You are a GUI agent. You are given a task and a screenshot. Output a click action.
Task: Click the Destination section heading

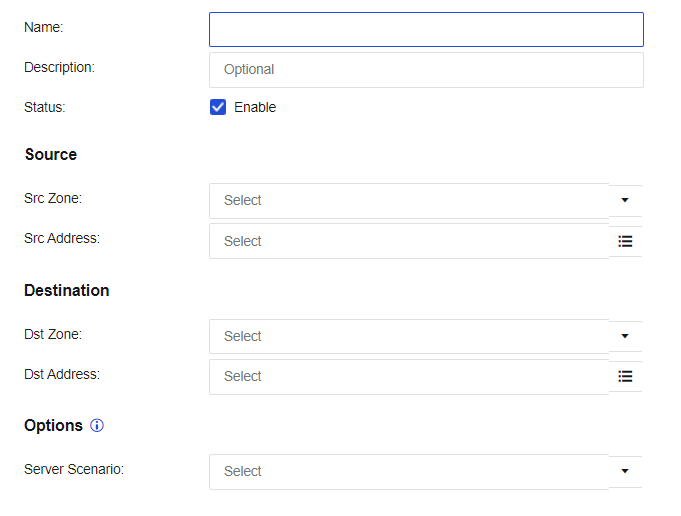coord(67,290)
